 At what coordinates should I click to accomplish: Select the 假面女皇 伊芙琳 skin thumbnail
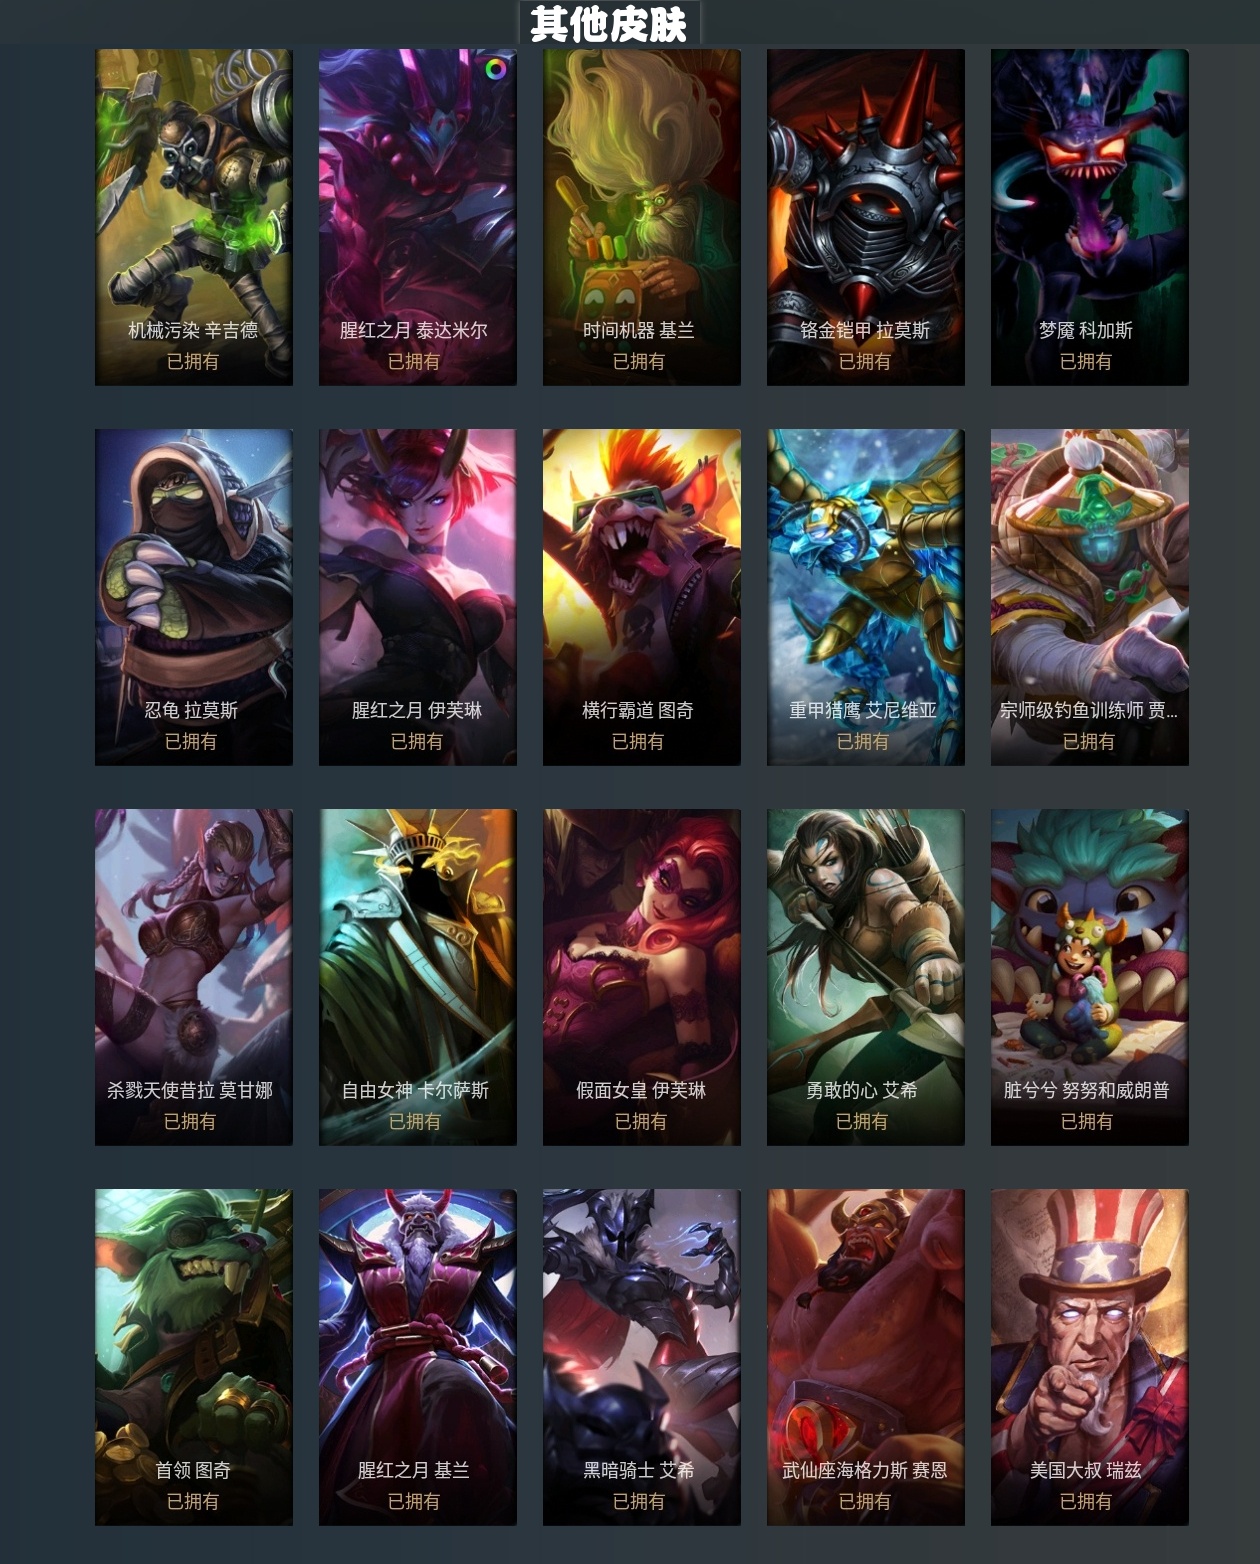pos(642,977)
